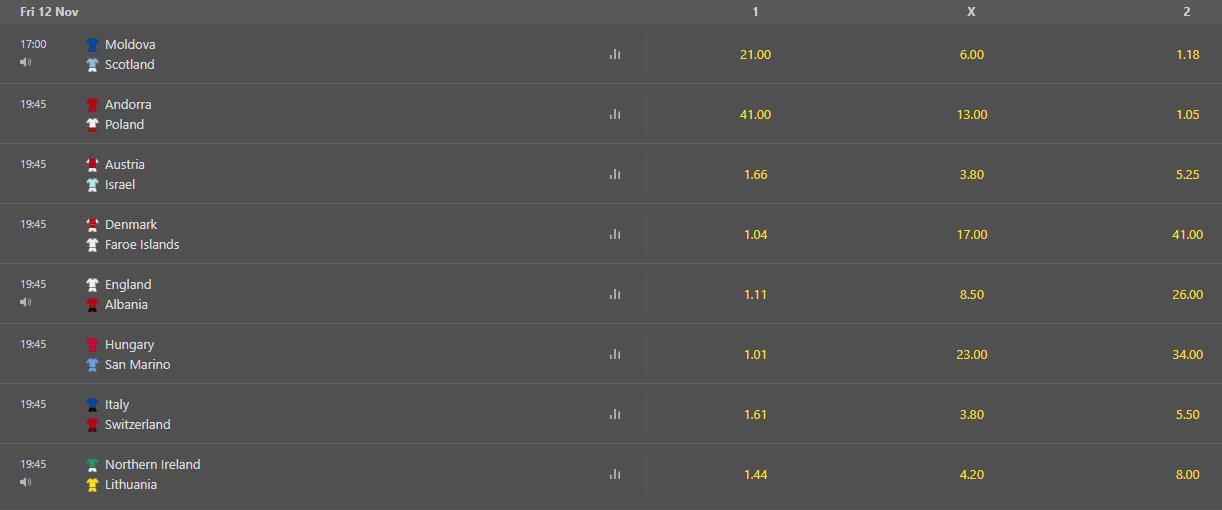
Task: Click the speaker icon under Northern Ireland match time
Action: (x=25, y=482)
